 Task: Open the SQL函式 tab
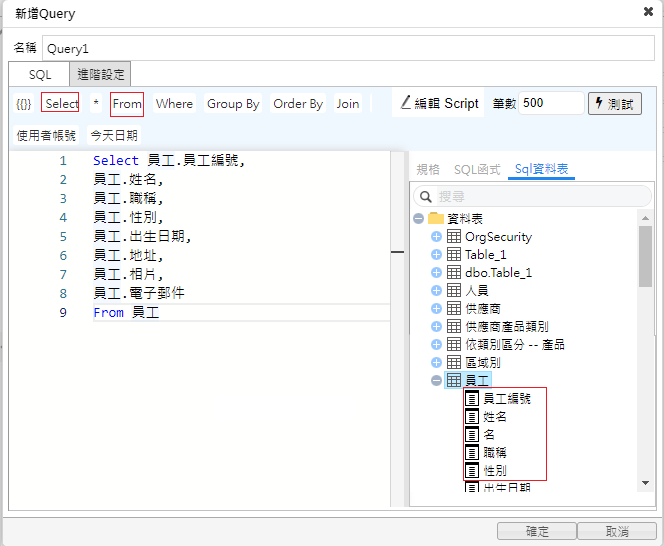[477, 169]
